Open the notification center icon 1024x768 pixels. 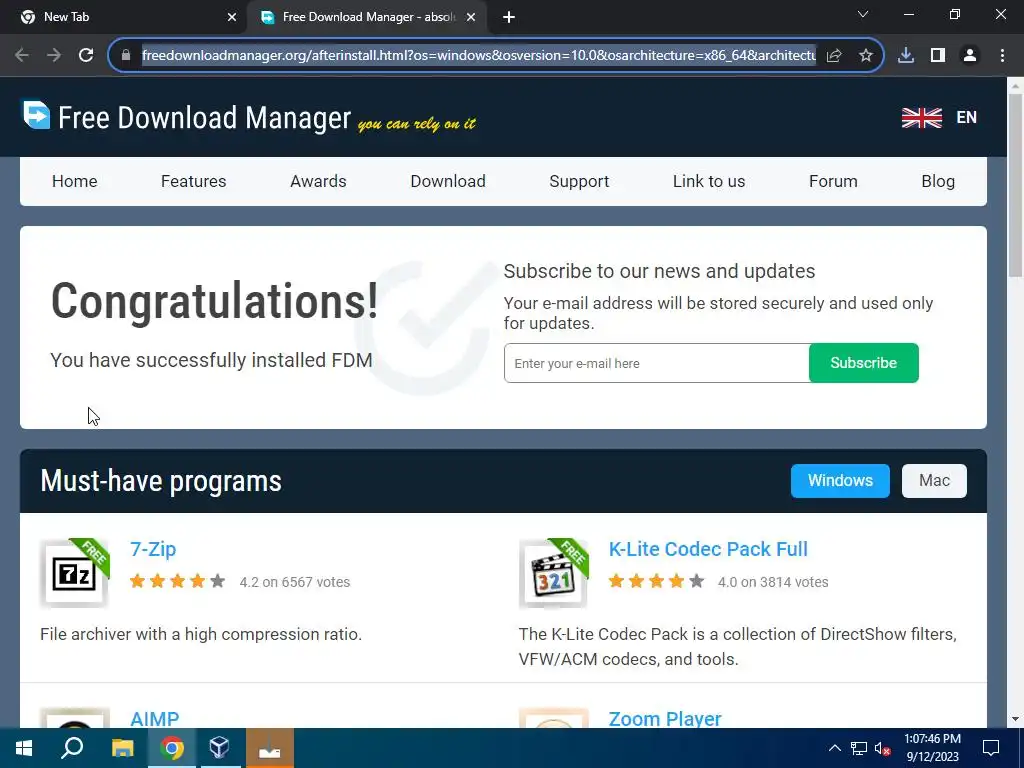click(991, 748)
